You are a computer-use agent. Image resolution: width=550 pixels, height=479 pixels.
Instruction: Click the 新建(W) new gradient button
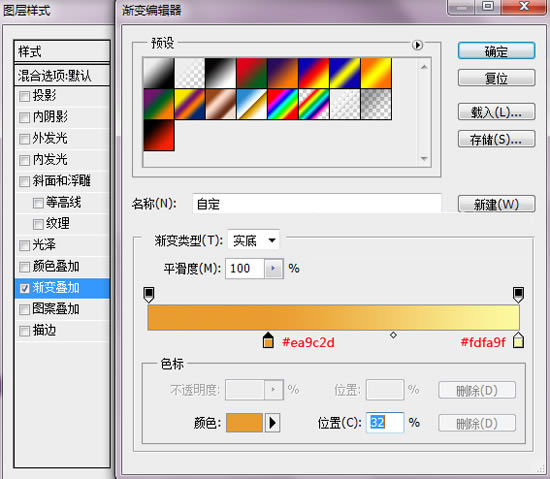(496, 204)
